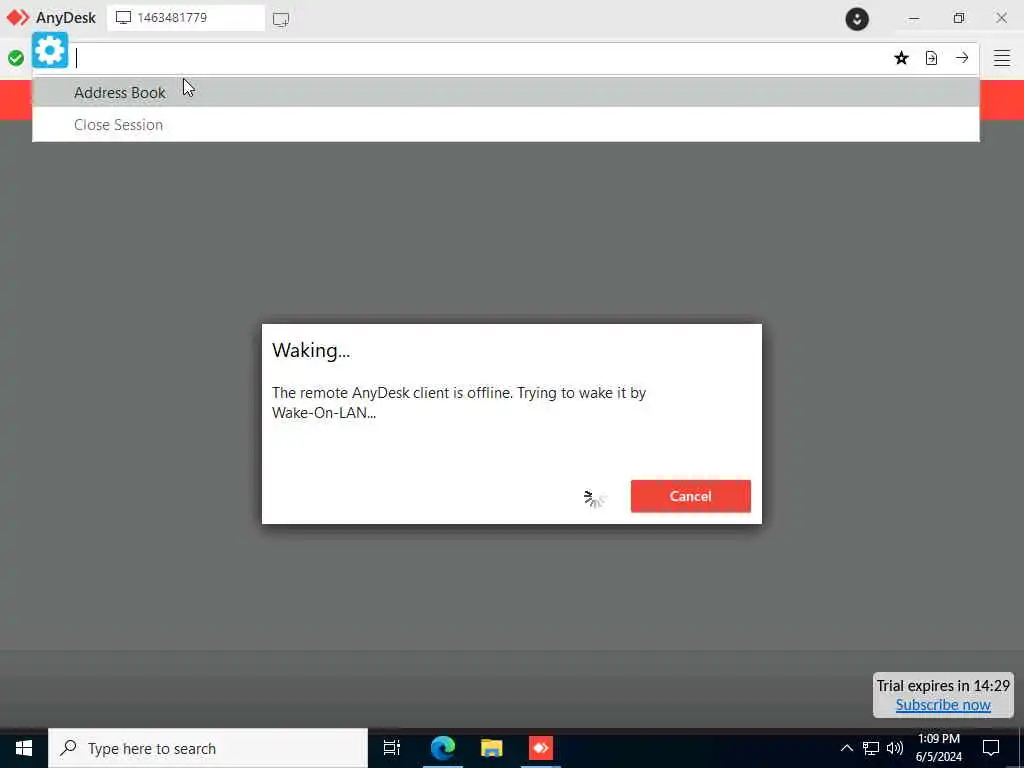Click the connect arrow icon
This screenshot has height=768, width=1024.
click(962, 58)
